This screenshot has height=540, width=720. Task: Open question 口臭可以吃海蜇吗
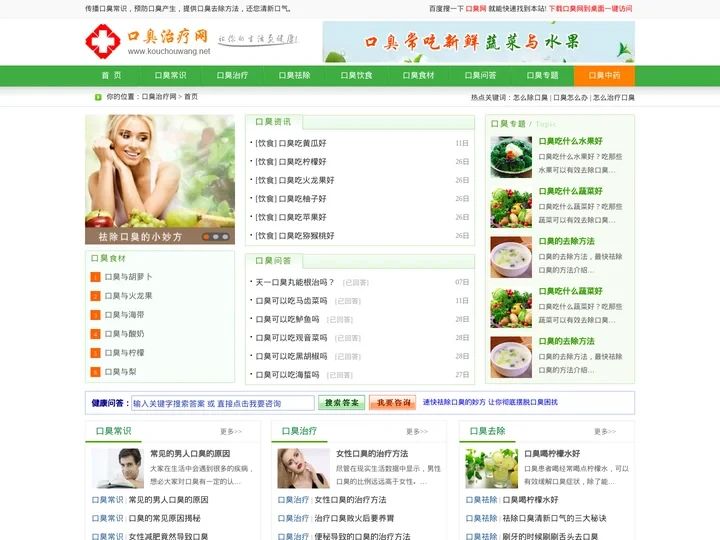tap(287, 375)
